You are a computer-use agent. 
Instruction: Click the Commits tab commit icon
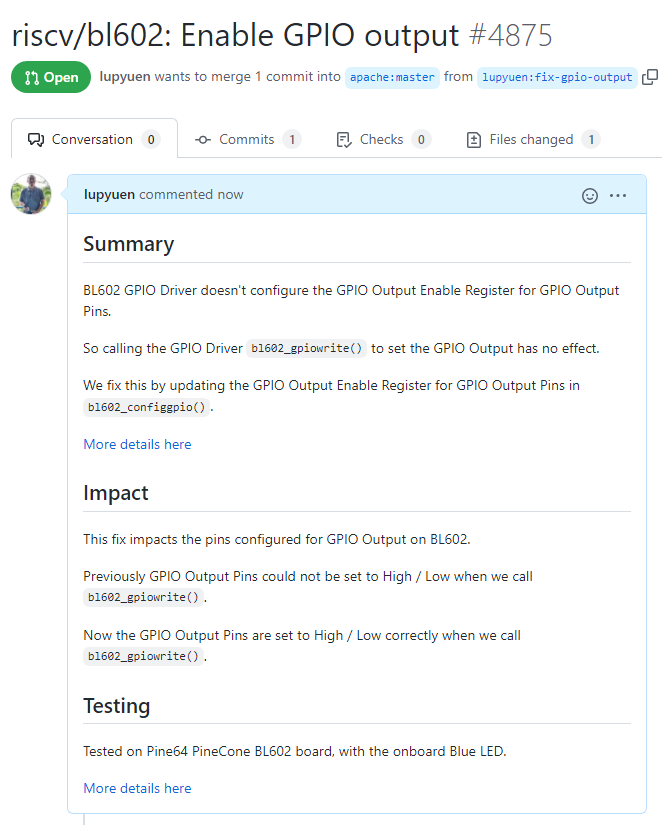(x=203, y=139)
